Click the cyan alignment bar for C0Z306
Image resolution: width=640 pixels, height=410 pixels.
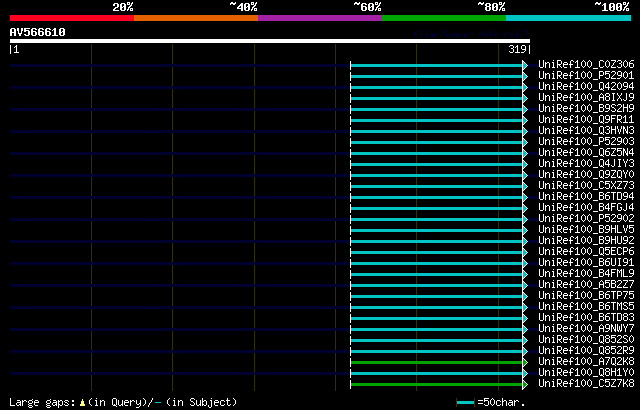pyautogui.click(x=437, y=65)
